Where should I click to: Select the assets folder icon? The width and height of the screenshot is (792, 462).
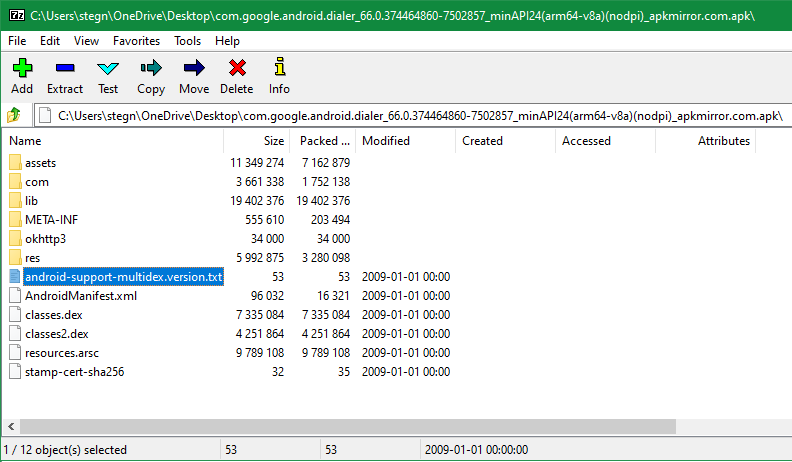click(x=15, y=163)
